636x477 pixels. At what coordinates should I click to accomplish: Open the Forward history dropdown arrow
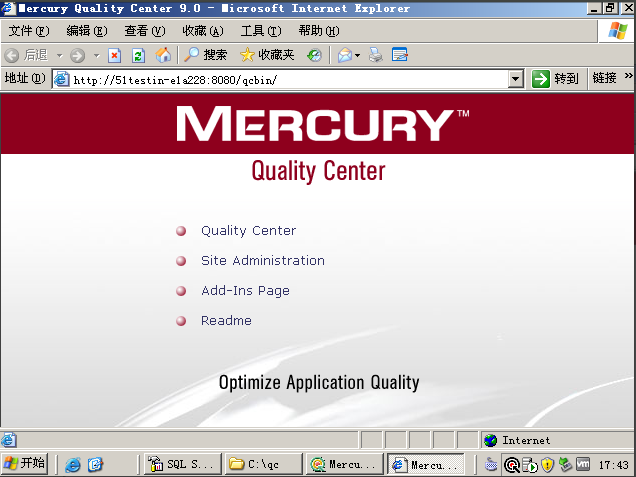pos(97,55)
